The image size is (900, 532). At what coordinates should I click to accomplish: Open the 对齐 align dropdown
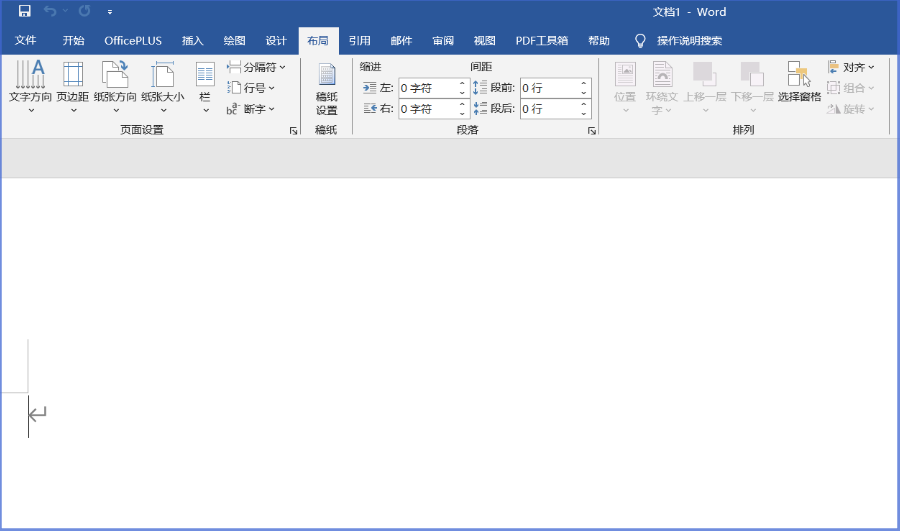(x=851, y=67)
